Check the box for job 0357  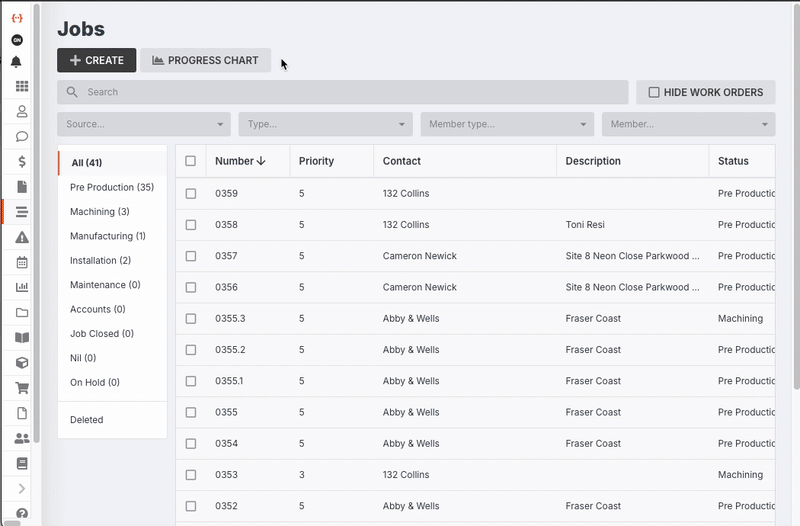(191, 256)
